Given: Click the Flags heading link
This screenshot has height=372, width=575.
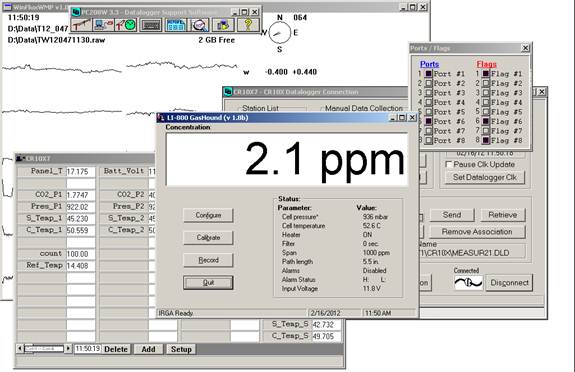Looking at the screenshot, I should (x=487, y=64).
